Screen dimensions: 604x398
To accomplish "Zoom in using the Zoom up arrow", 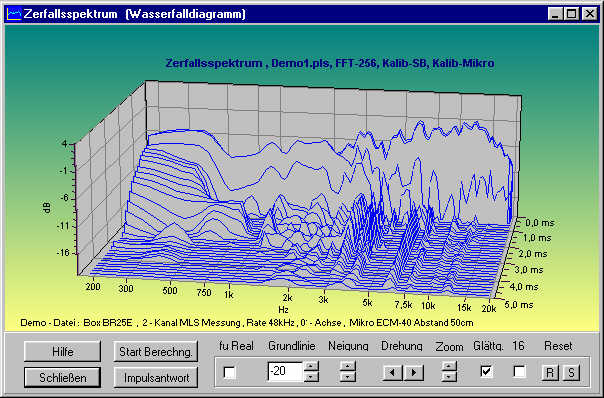I will (449, 366).
